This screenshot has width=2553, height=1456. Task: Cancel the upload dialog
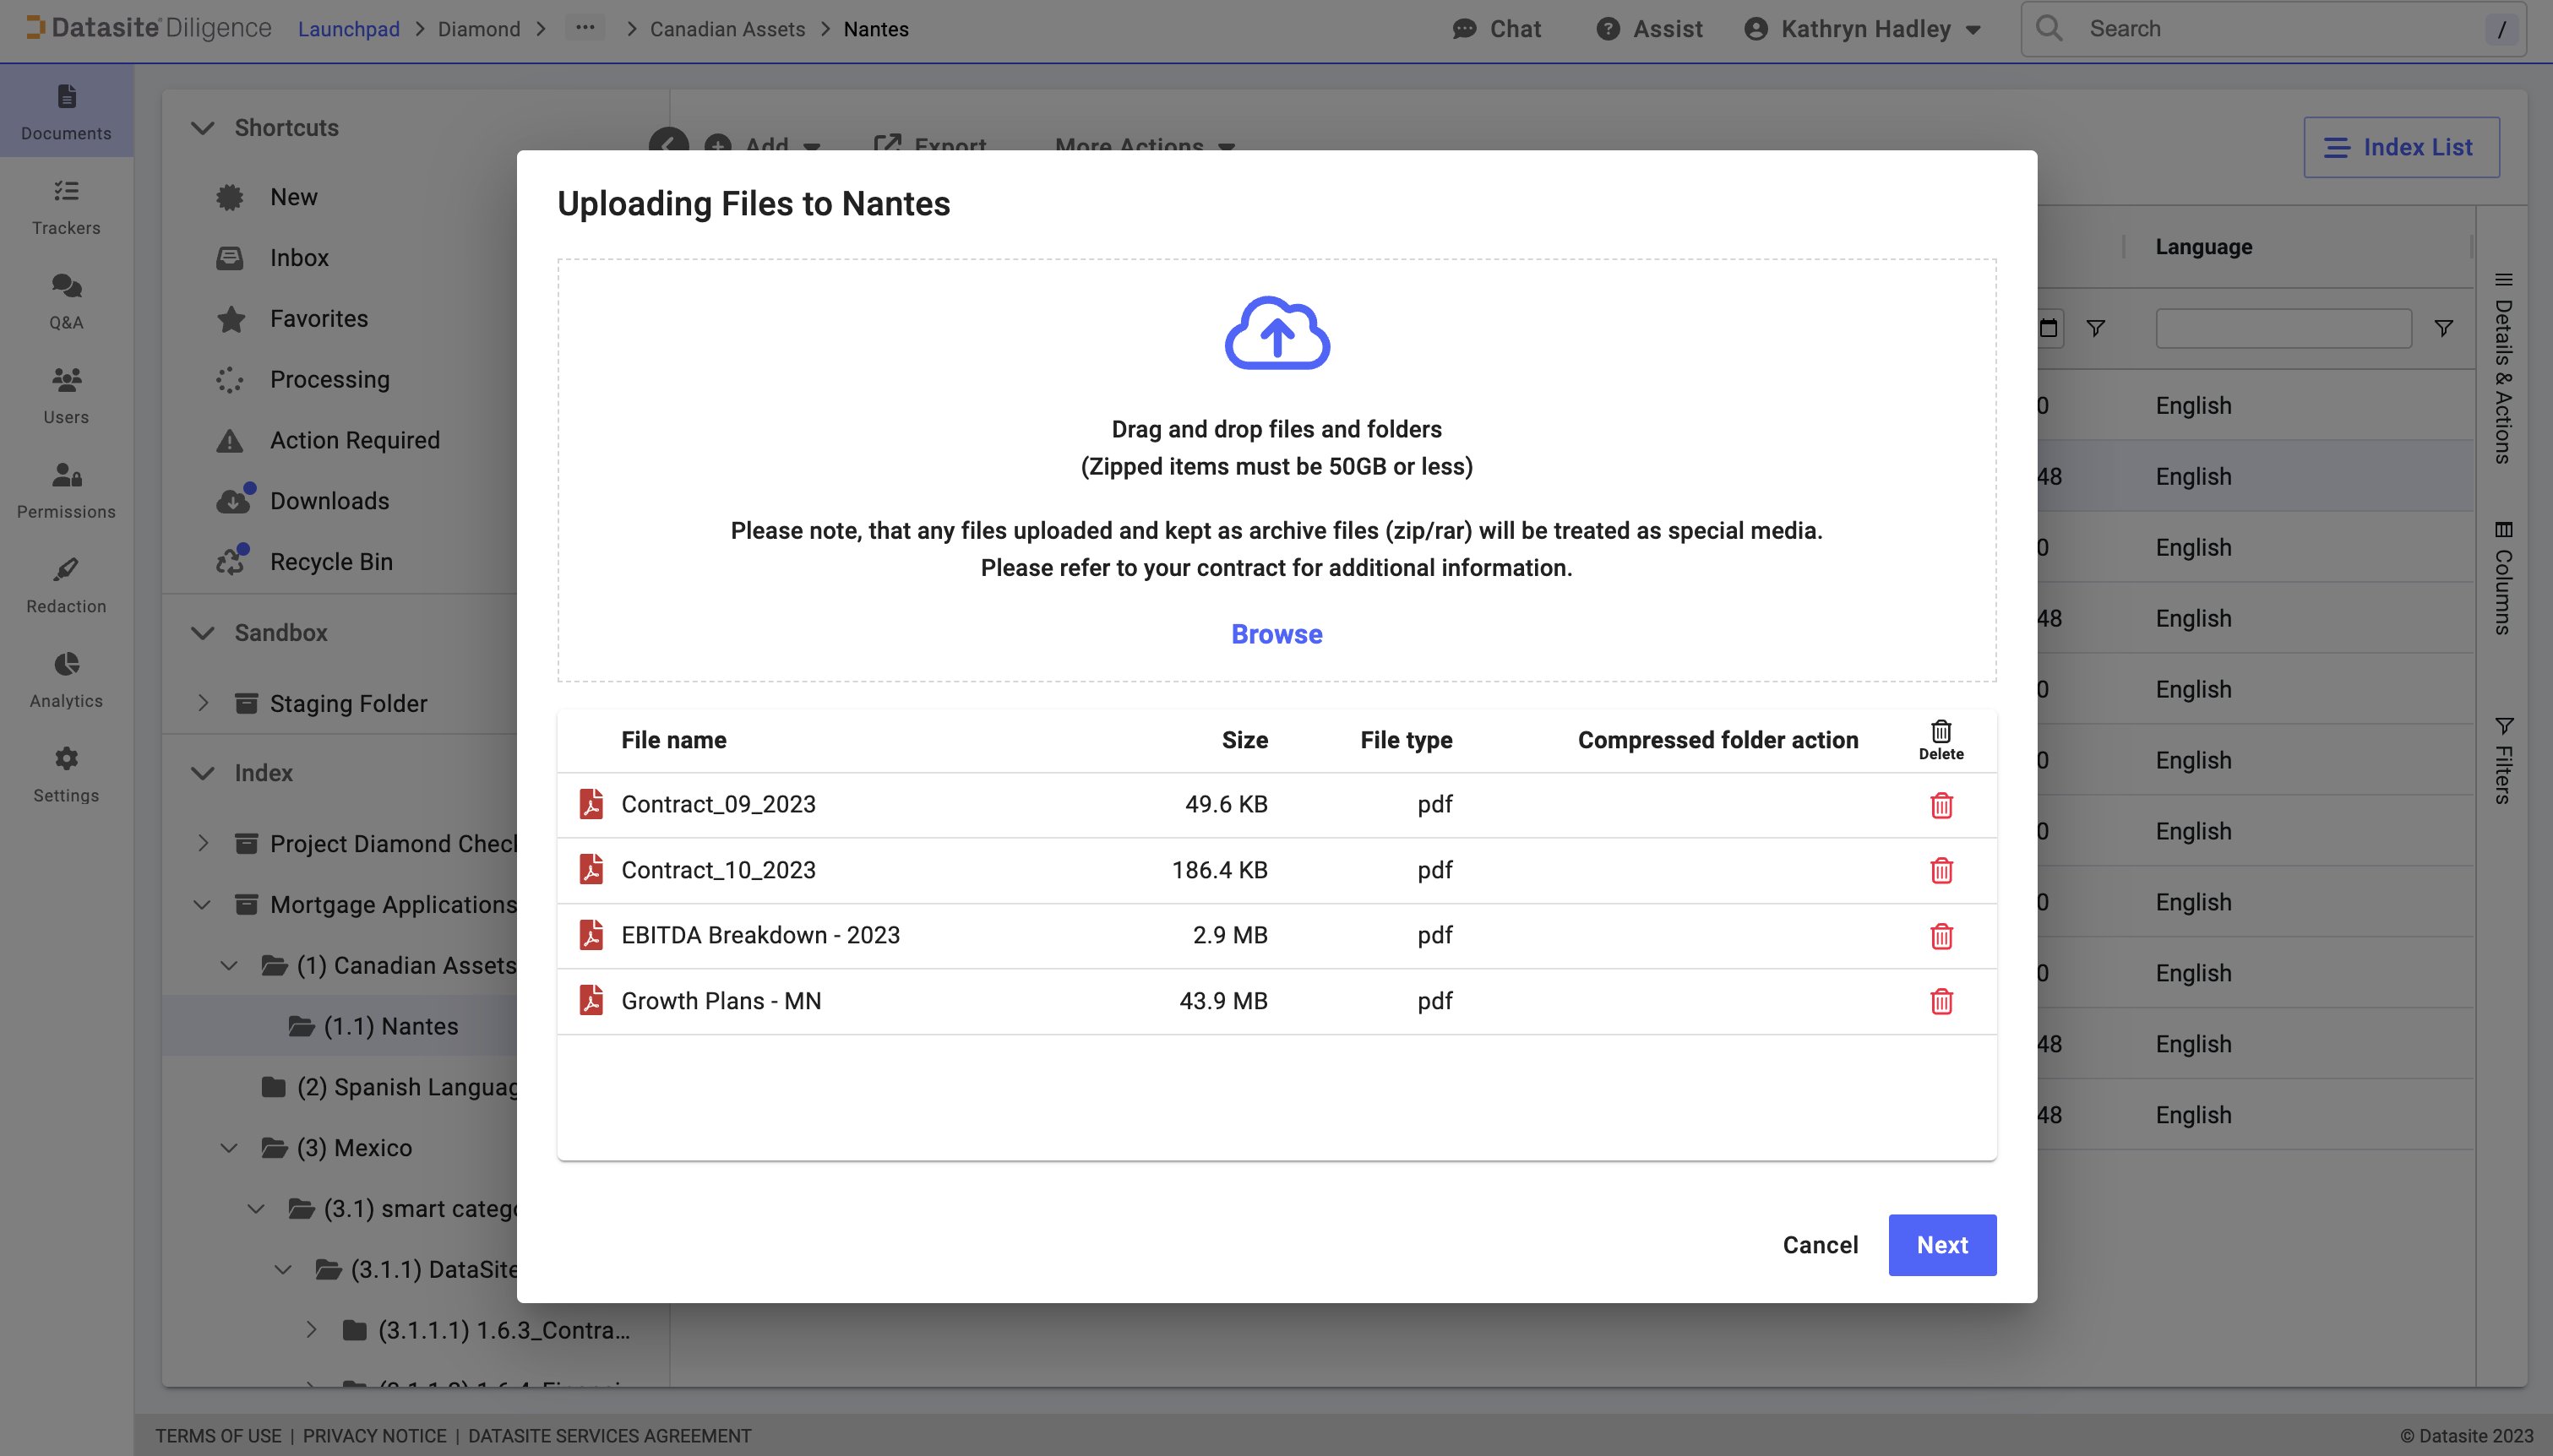click(1819, 1245)
